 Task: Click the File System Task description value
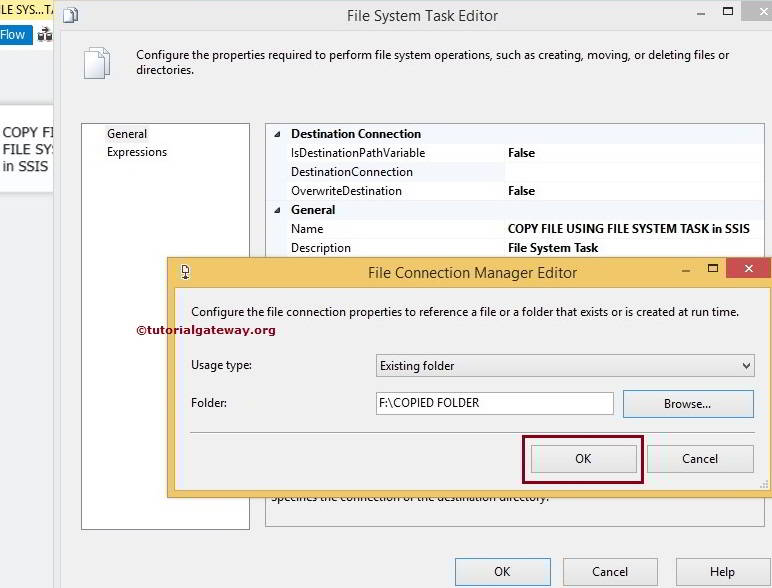(553, 248)
